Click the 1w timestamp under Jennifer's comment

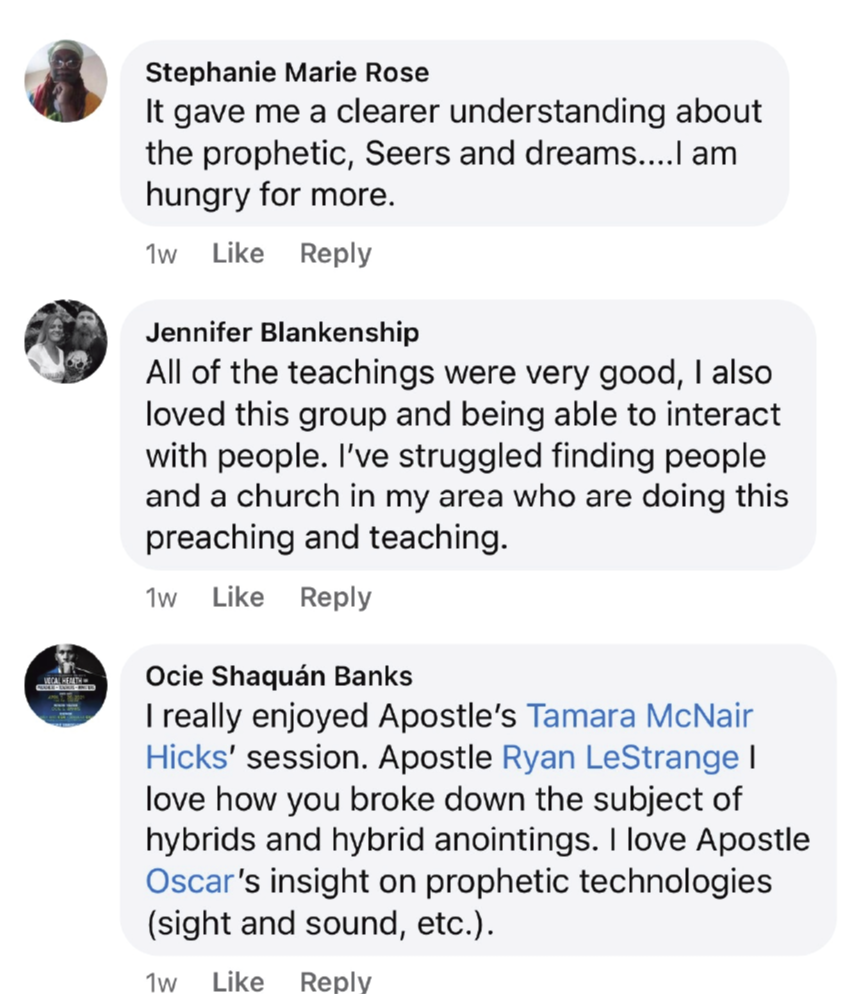coord(161,598)
